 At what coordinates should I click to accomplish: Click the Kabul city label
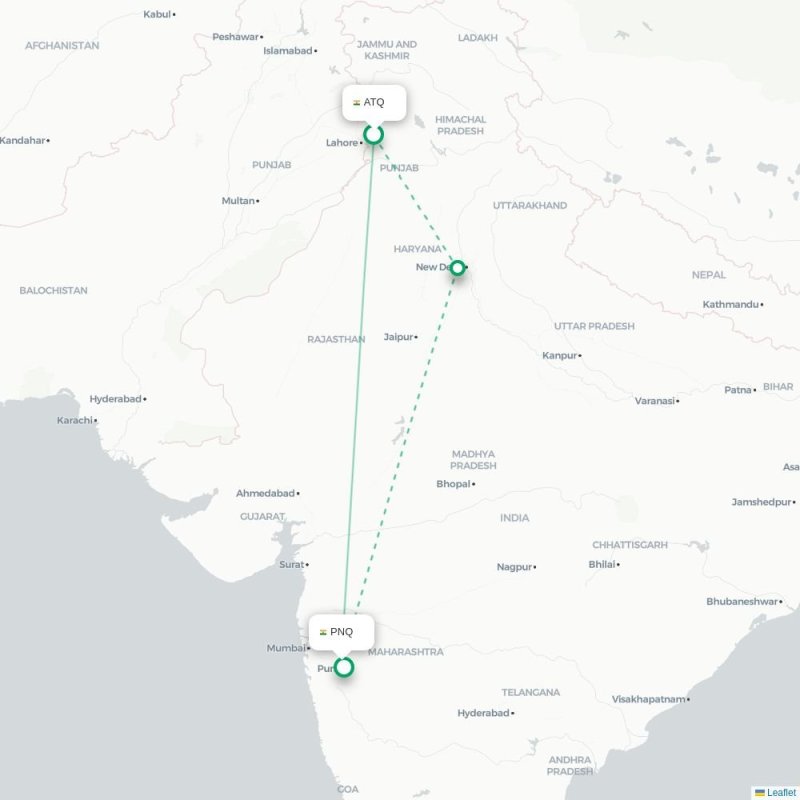[158, 14]
